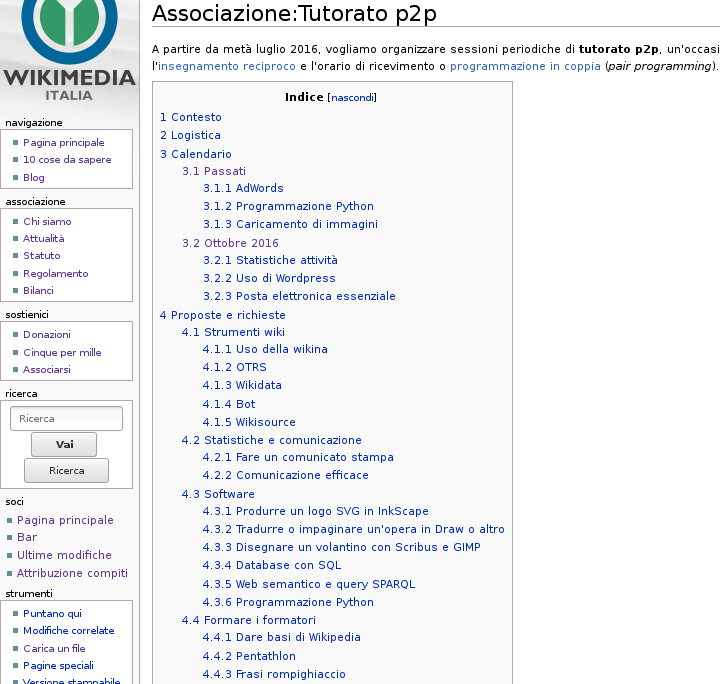
Task: Select Statuto in the associazione menu
Action: (42, 256)
